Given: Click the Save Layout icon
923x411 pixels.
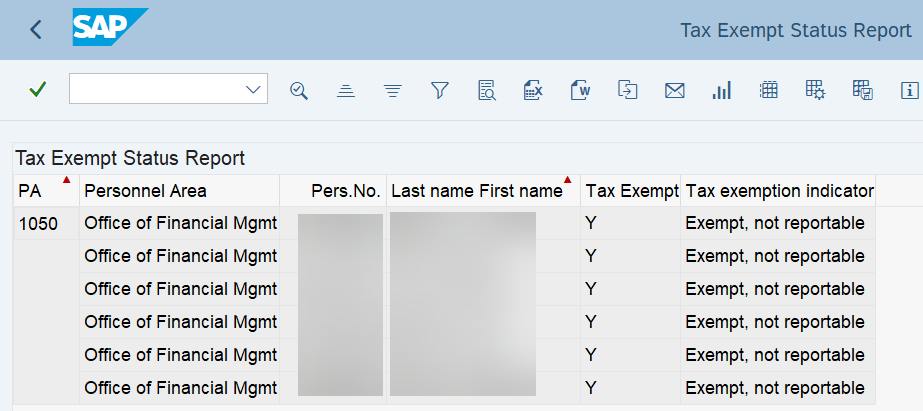Looking at the screenshot, I should point(862,90).
